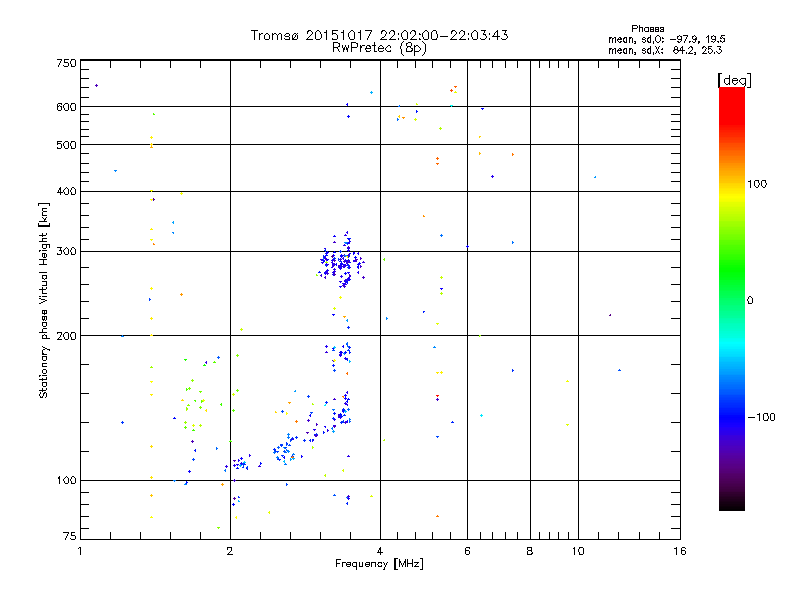Click the y-axis tick label '300'
The image size is (800, 600).
[x=66, y=252]
